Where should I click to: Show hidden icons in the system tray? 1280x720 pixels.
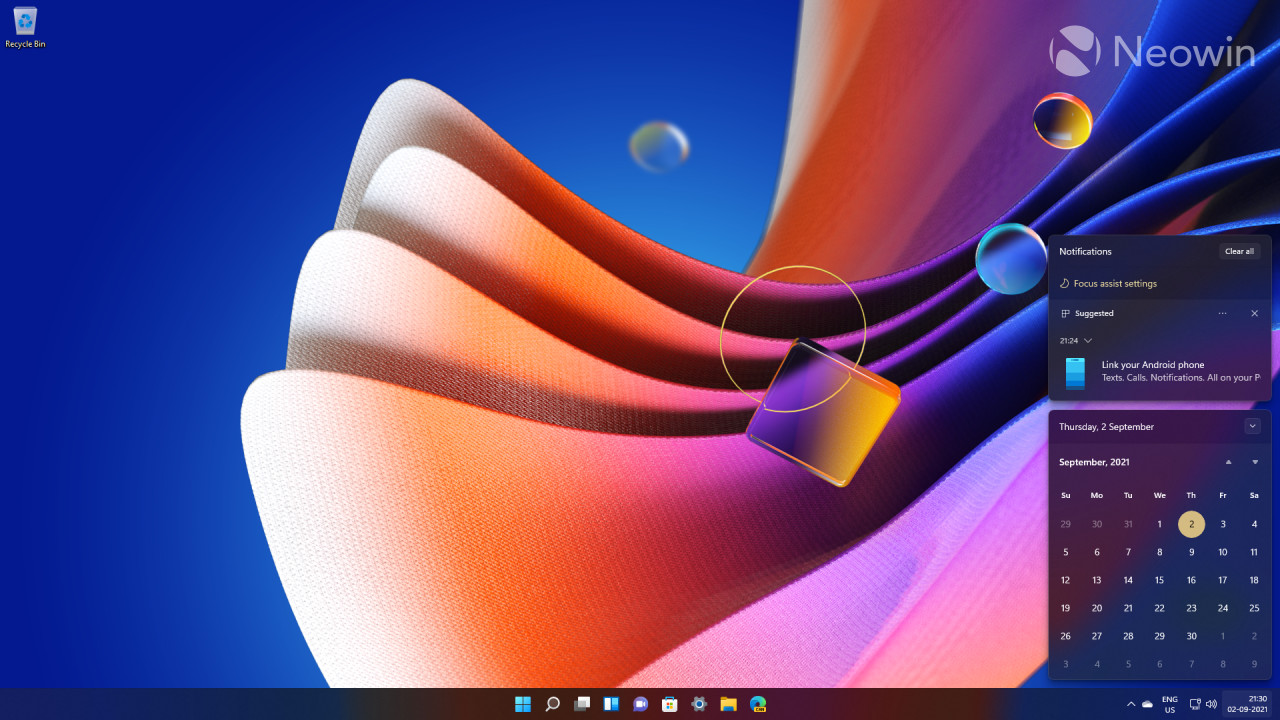pos(1131,704)
